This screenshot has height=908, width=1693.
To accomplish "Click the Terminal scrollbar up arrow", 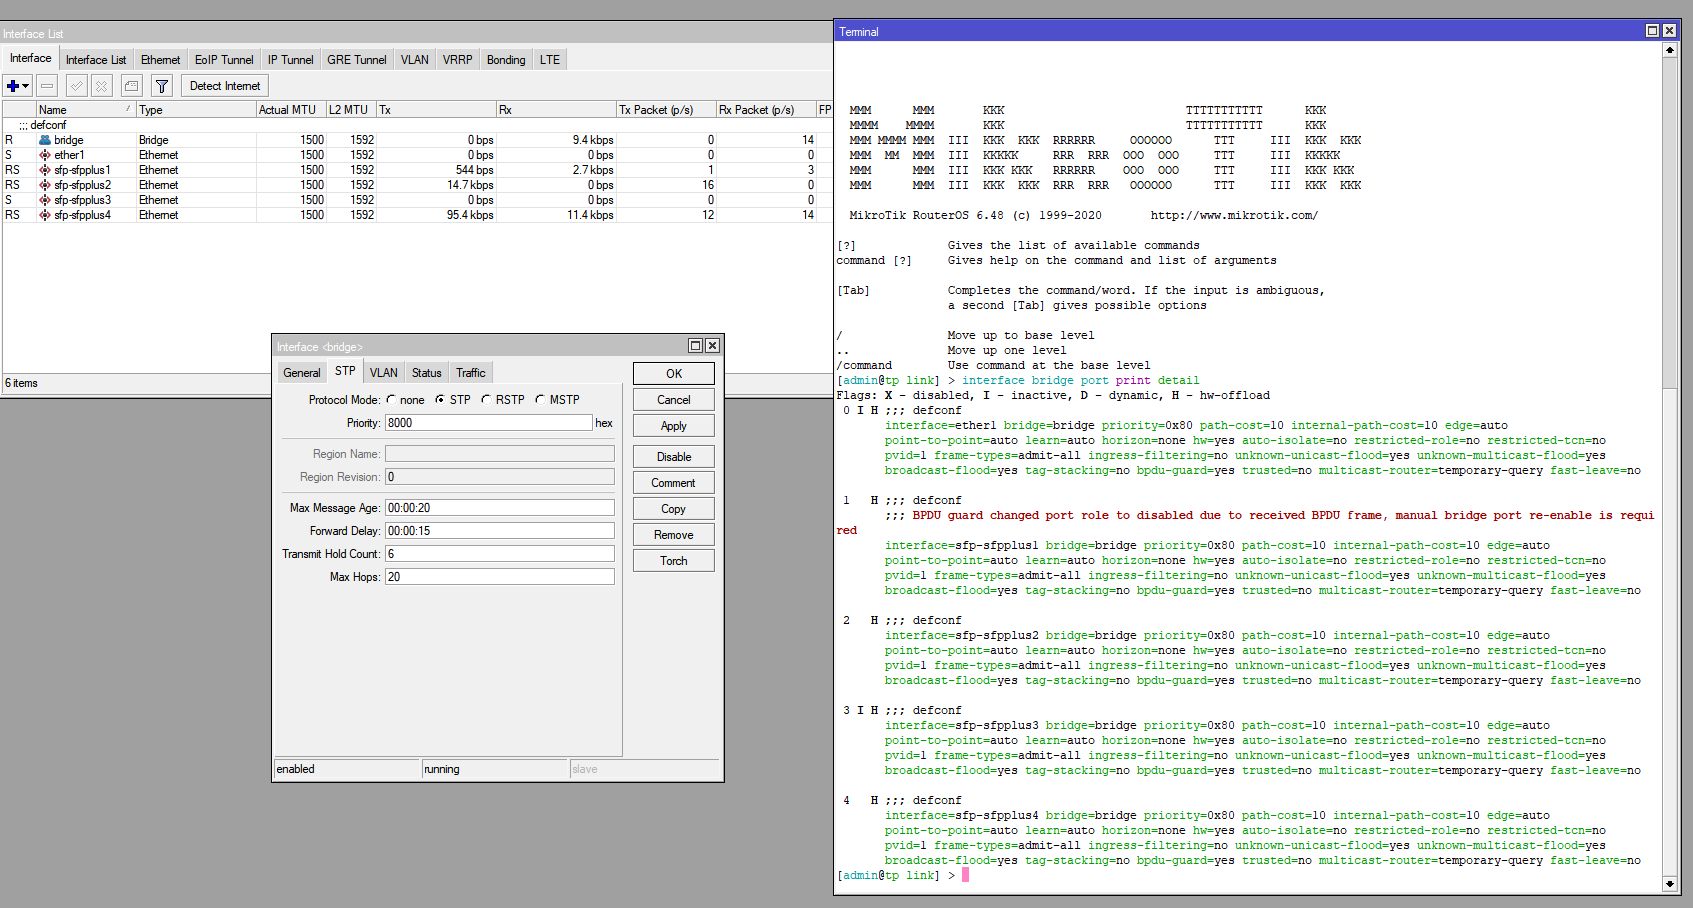I will [1669, 50].
